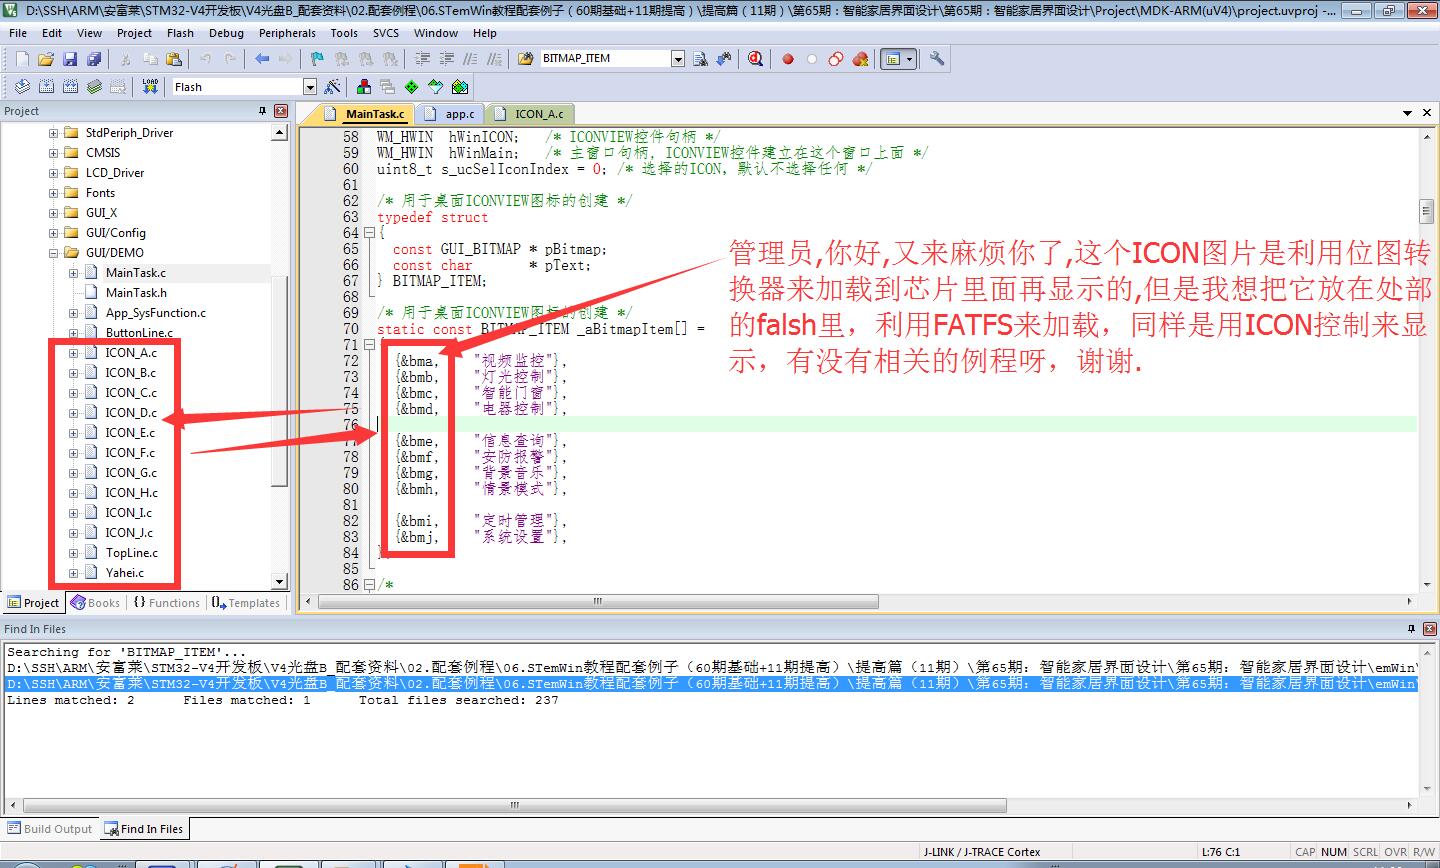Click the Build target icon
1440x868 pixels.
(x=46, y=87)
